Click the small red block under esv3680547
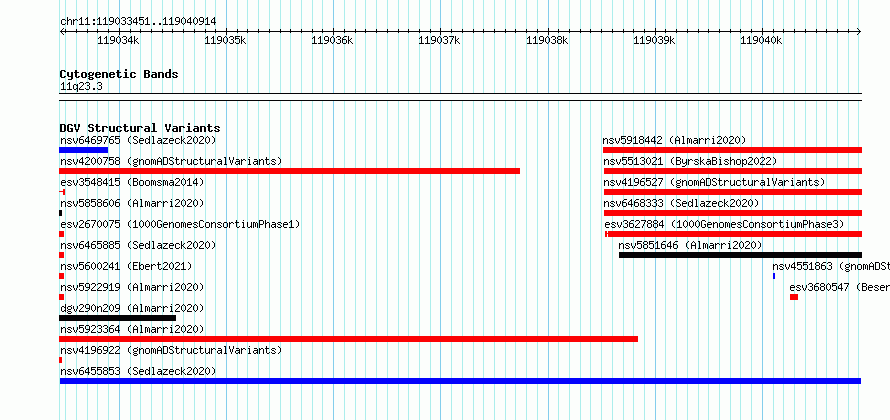 click(794, 297)
